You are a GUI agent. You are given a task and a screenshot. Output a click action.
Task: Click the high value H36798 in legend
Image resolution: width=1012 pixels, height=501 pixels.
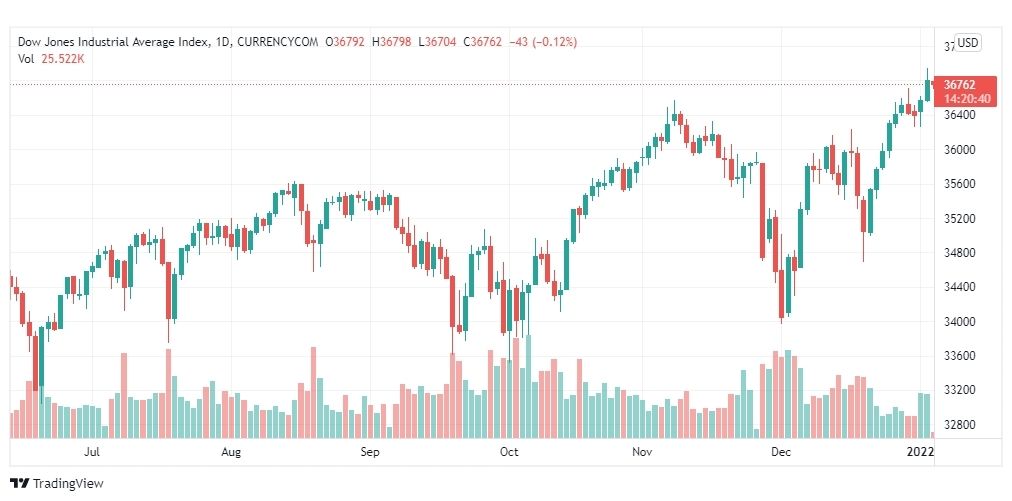click(391, 42)
